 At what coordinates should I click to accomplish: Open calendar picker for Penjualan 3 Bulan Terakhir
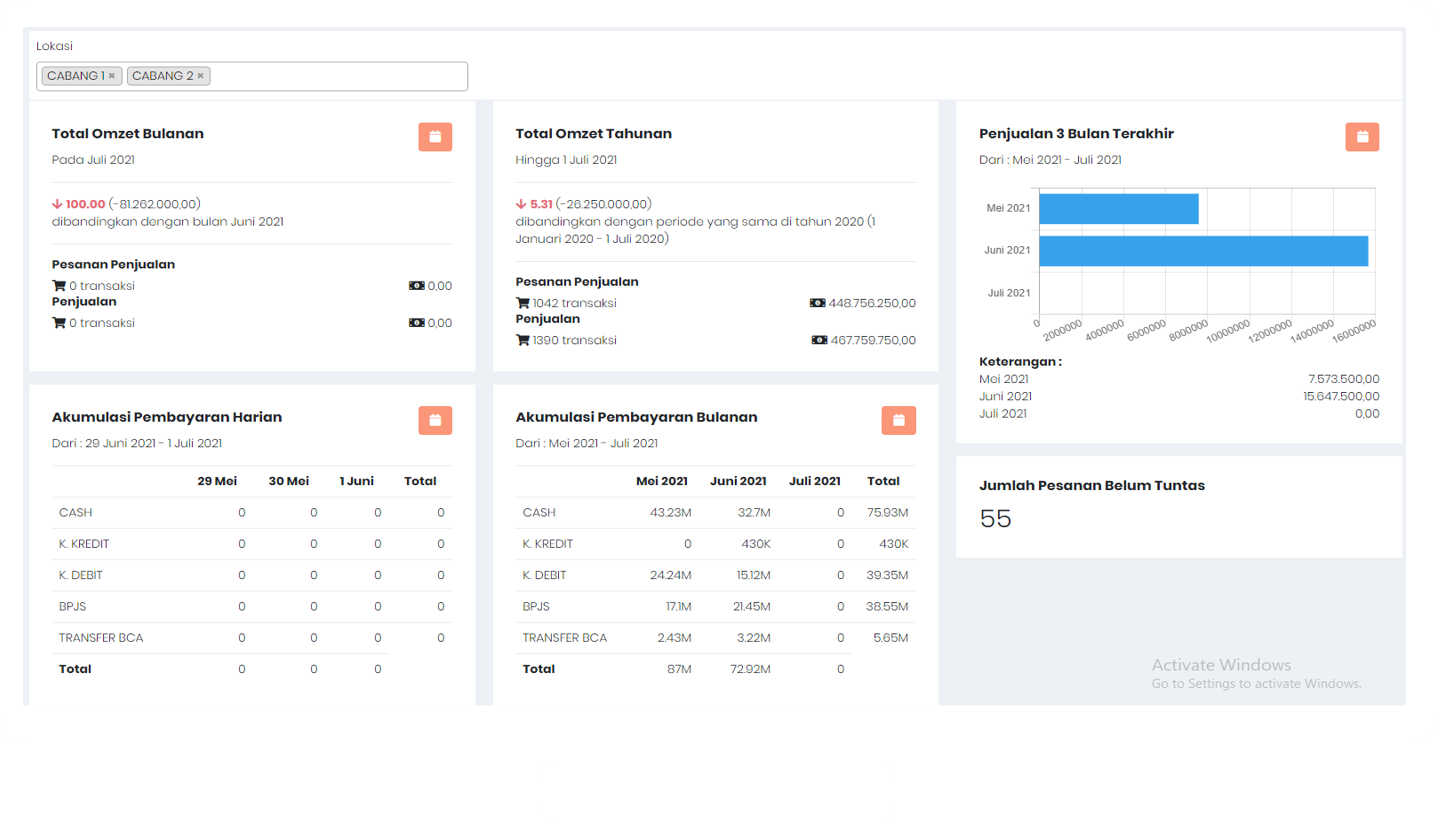(1362, 137)
